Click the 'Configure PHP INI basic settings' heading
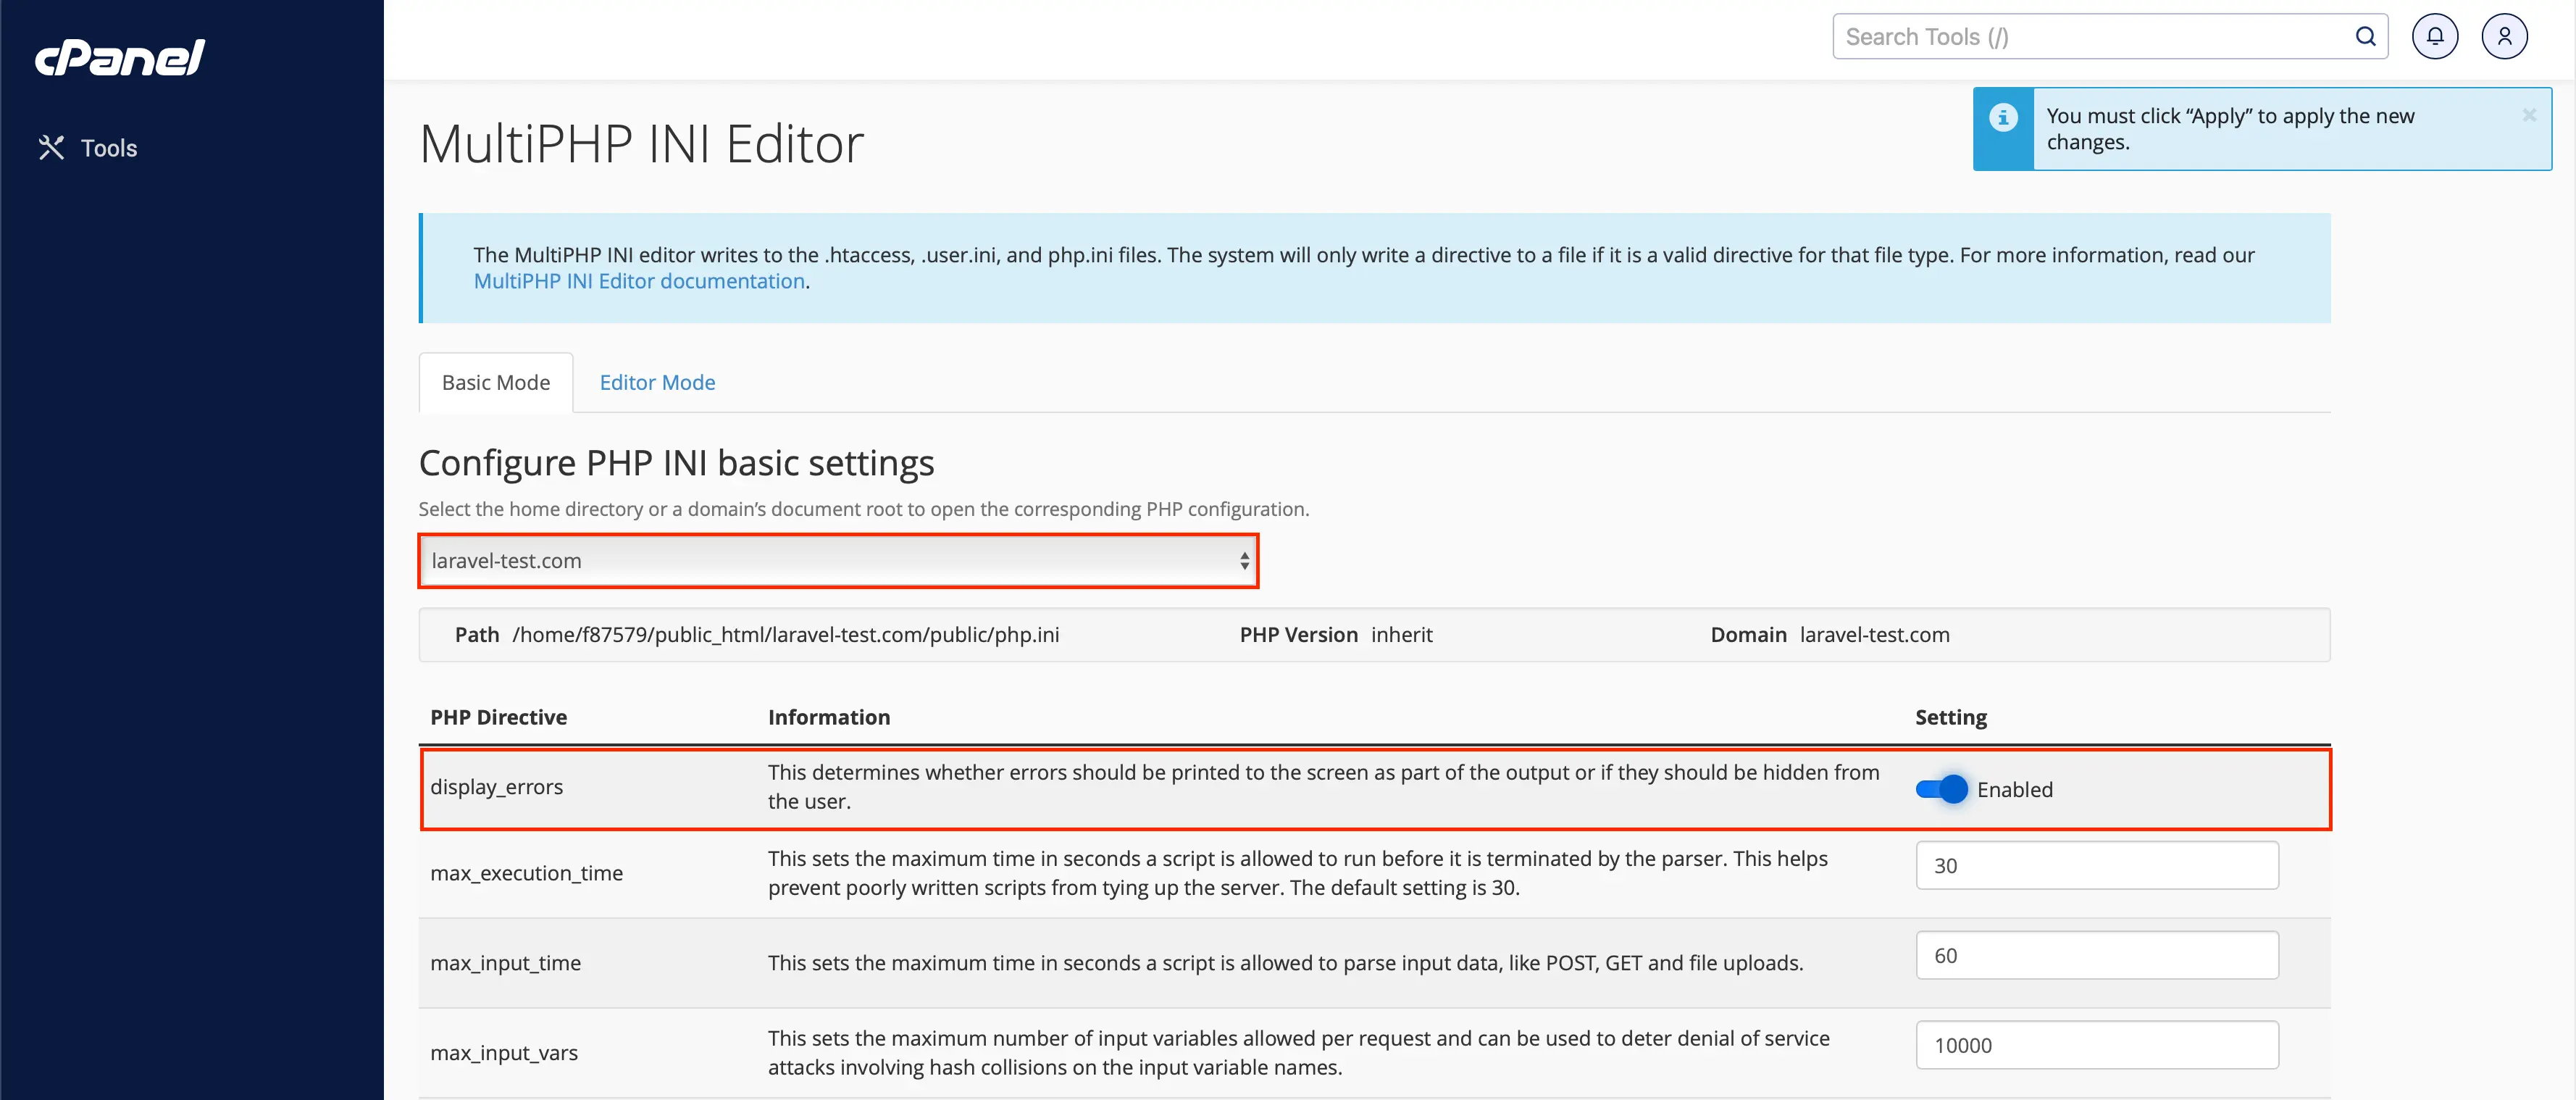Image resolution: width=2576 pixels, height=1100 pixels. tap(676, 463)
